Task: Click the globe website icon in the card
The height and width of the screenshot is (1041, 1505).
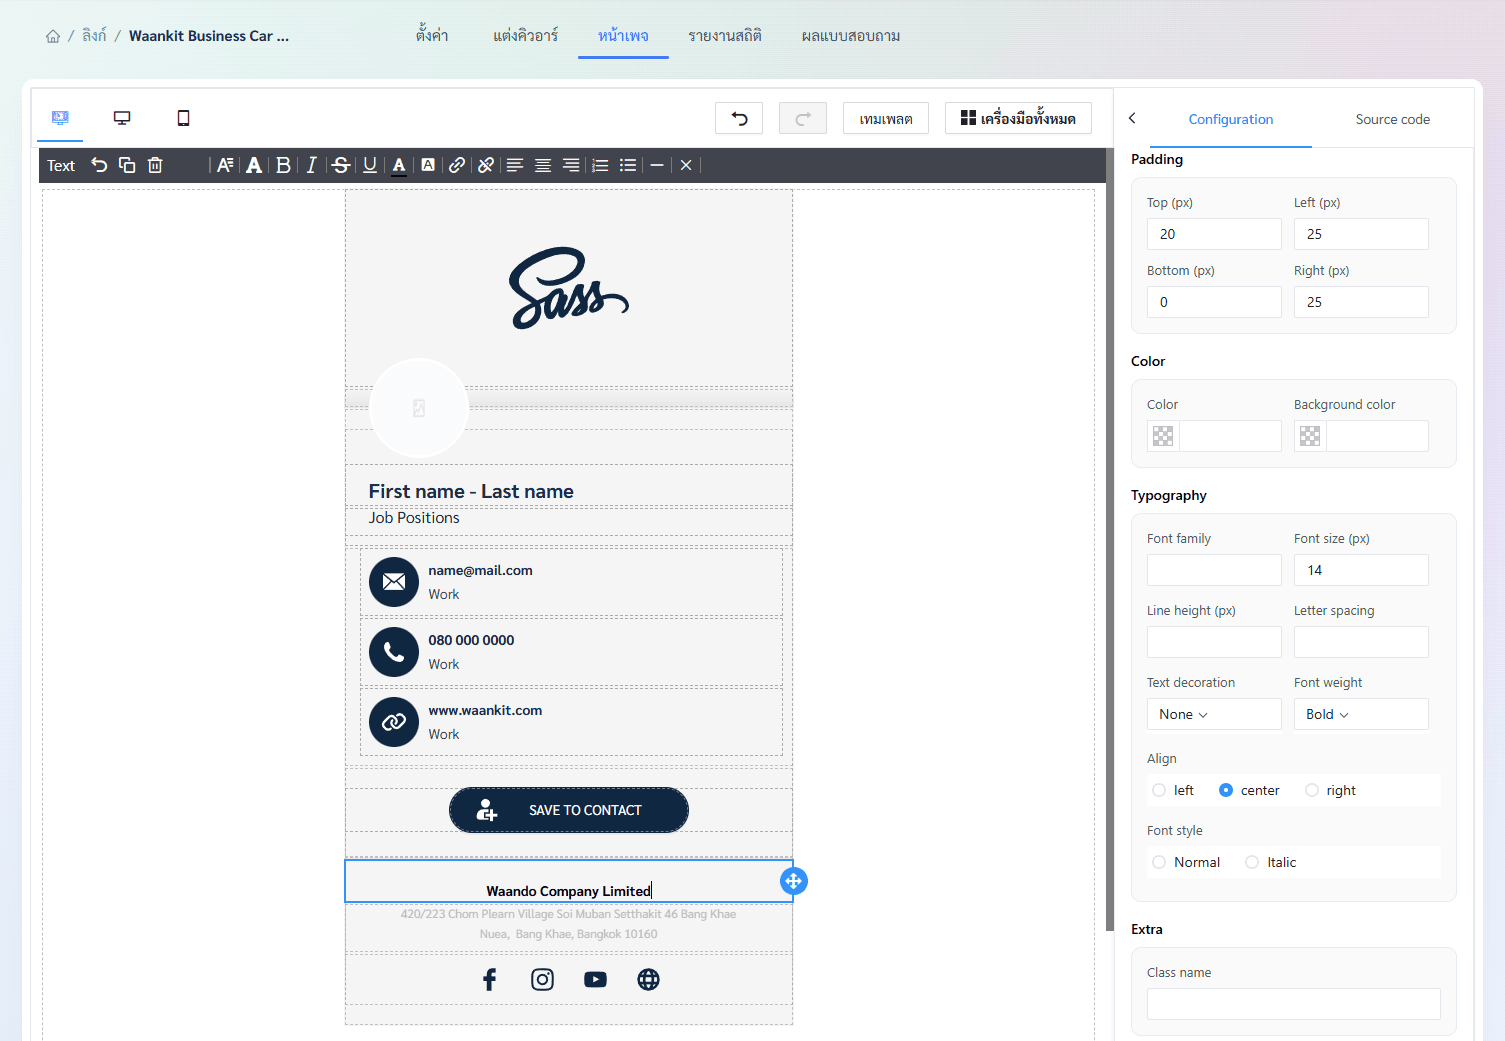Action: (648, 979)
